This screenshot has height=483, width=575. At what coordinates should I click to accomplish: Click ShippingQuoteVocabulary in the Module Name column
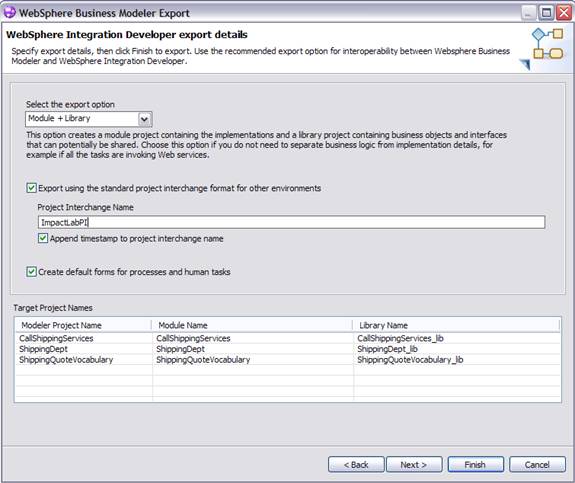(203, 360)
